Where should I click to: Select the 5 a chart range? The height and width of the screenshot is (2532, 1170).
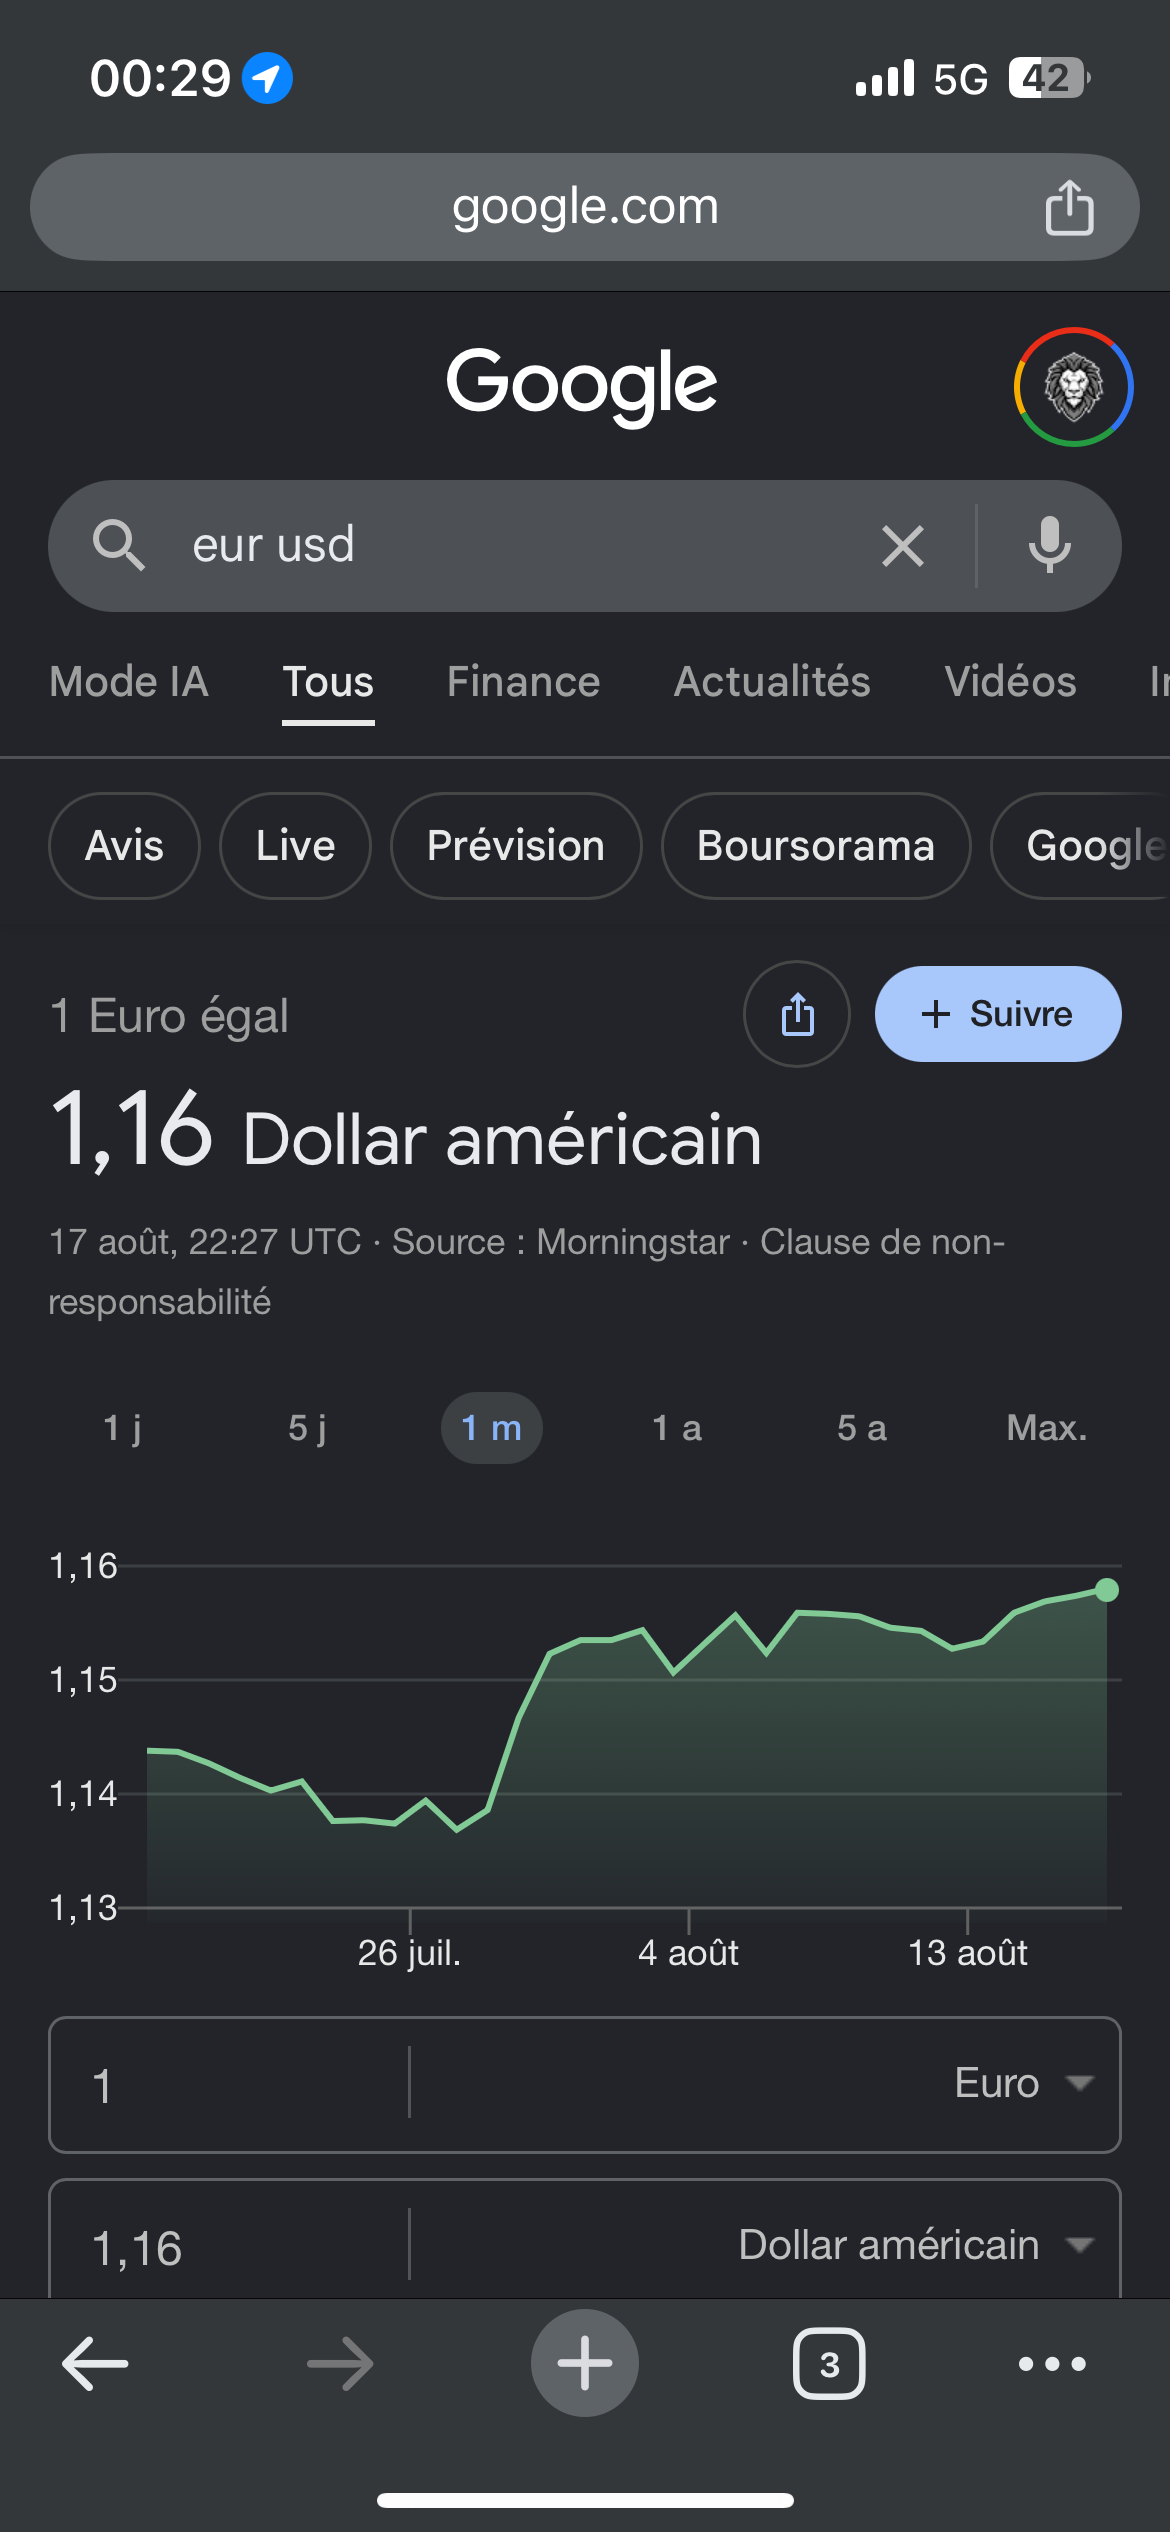point(862,1428)
